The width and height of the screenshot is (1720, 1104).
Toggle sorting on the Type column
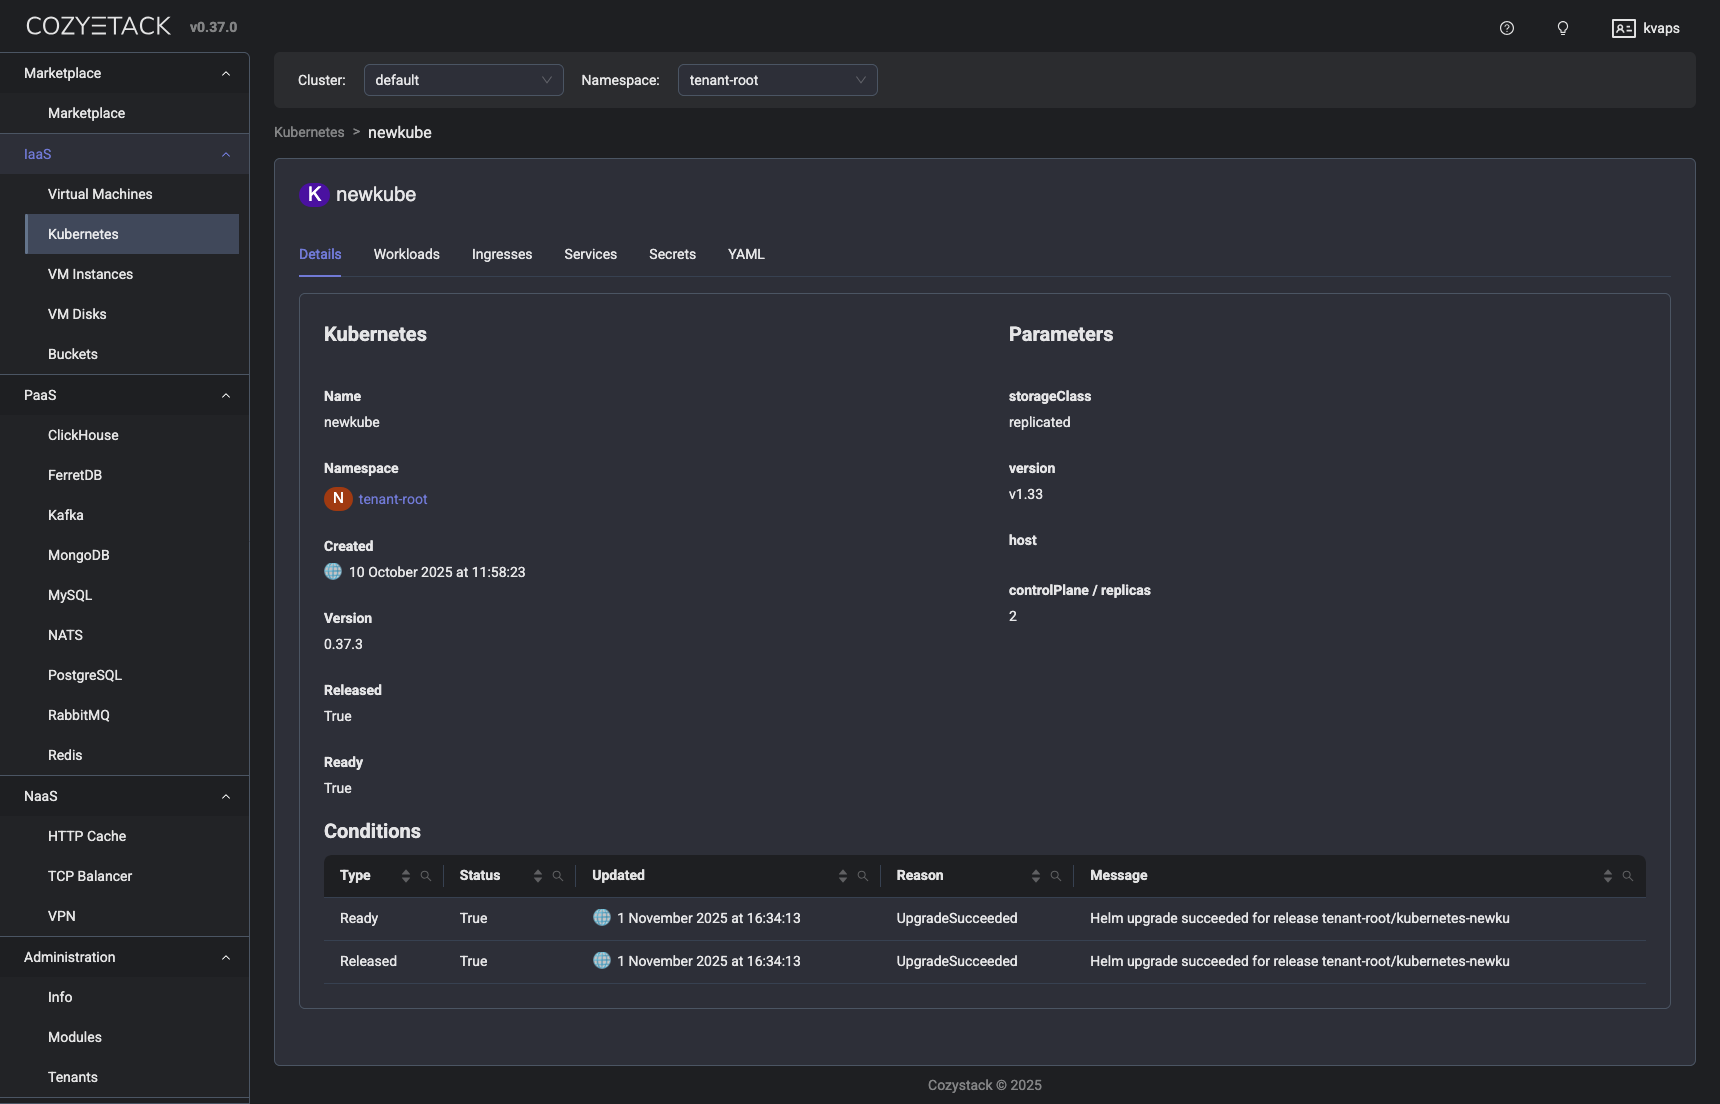408,876
